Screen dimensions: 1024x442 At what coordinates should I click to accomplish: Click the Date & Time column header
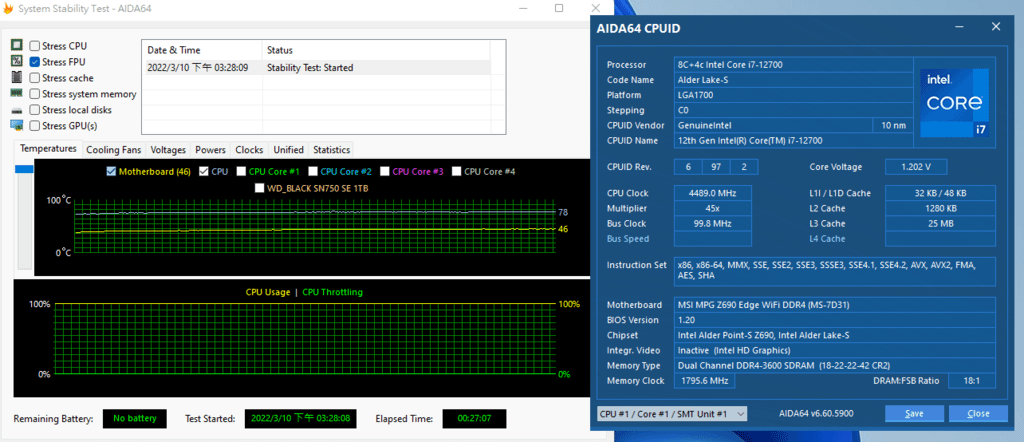(202, 50)
